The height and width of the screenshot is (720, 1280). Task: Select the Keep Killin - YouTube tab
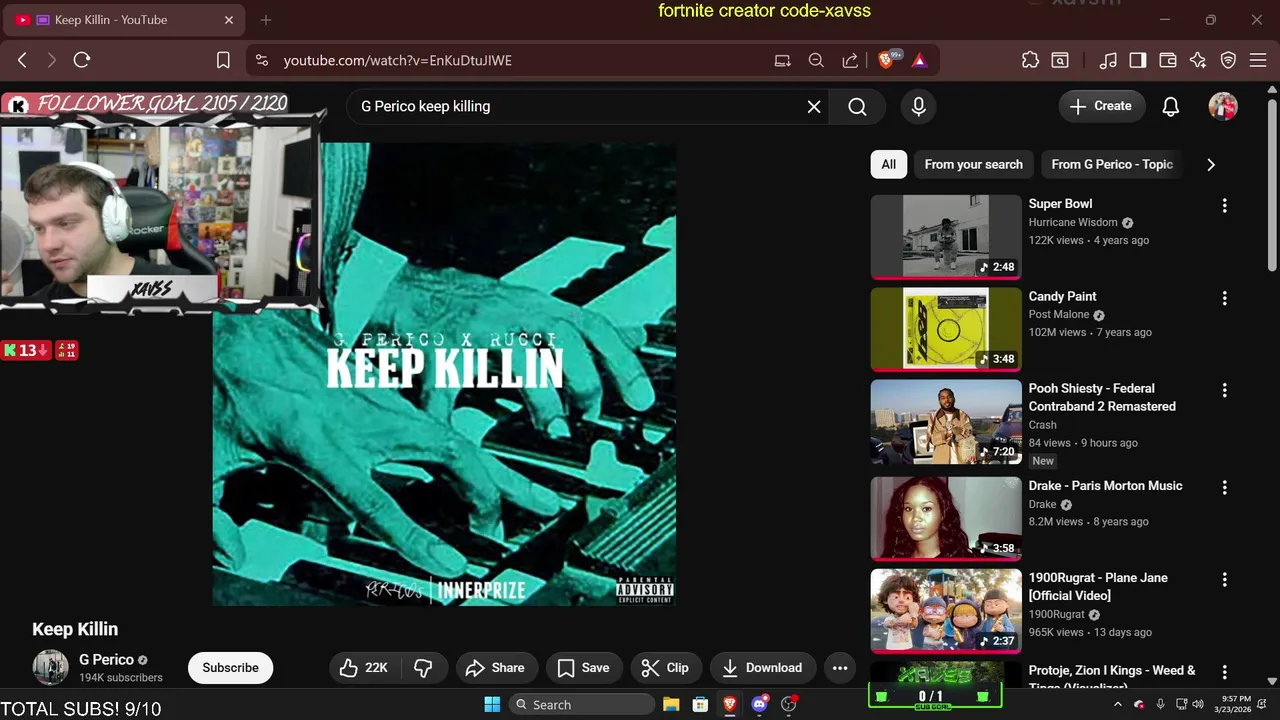point(122,20)
